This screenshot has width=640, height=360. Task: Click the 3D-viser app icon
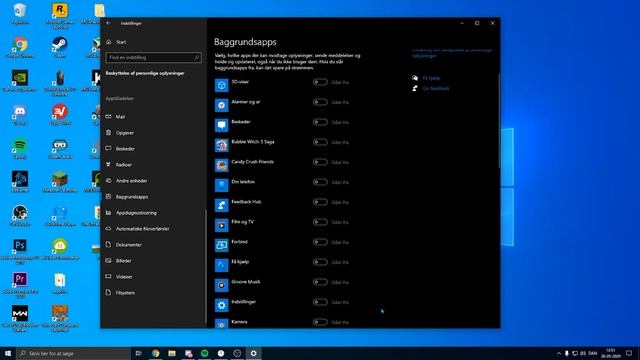click(222, 85)
